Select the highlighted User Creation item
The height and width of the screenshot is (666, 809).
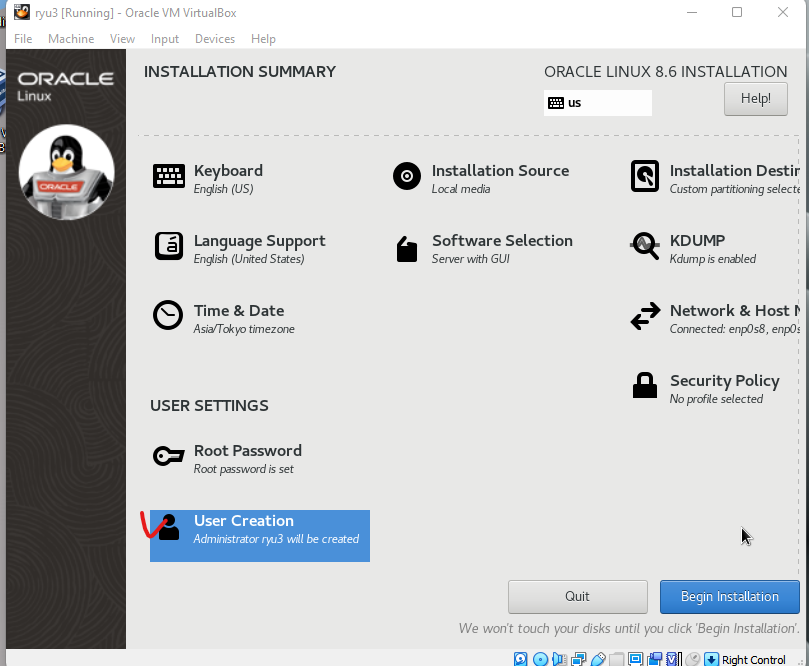(260, 535)
